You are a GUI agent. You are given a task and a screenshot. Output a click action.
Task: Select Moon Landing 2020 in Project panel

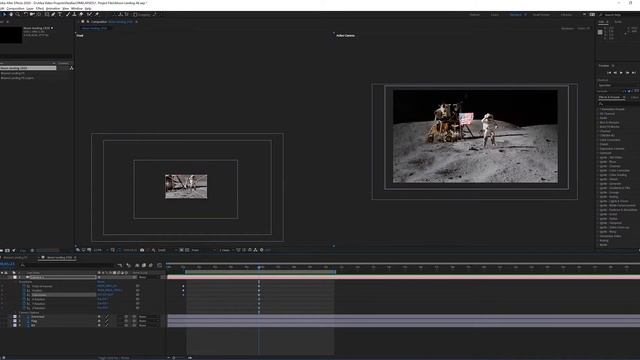coord(28,68)
